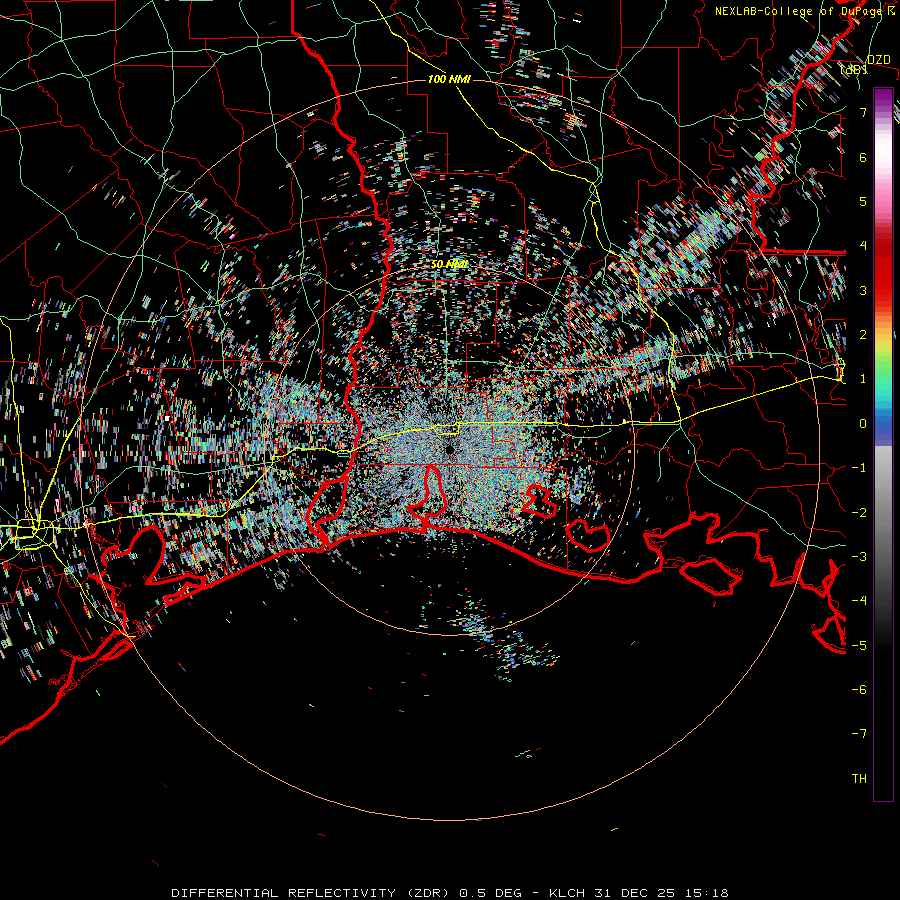Click the TH label on color scale

coord(859,779)
